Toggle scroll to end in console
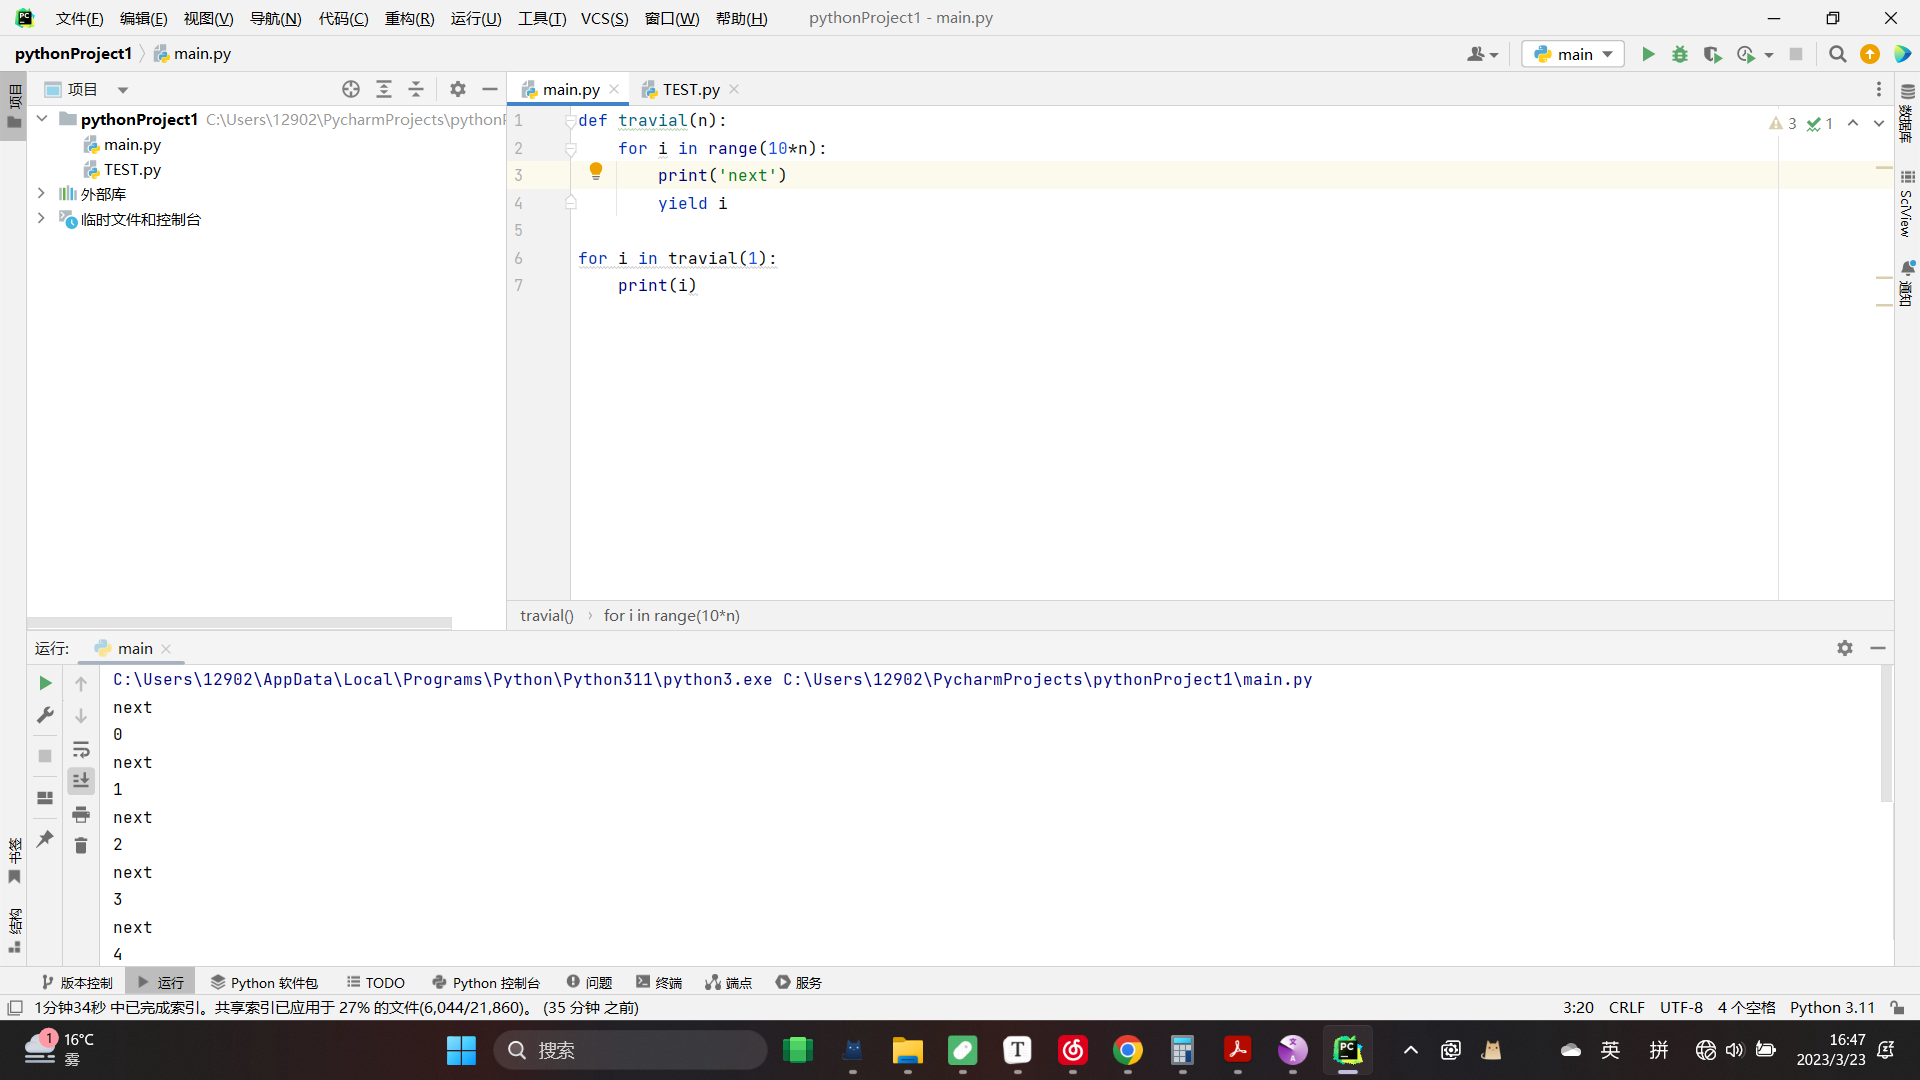This screenshot has height=1080, width=1920. (x=81, y=781)
